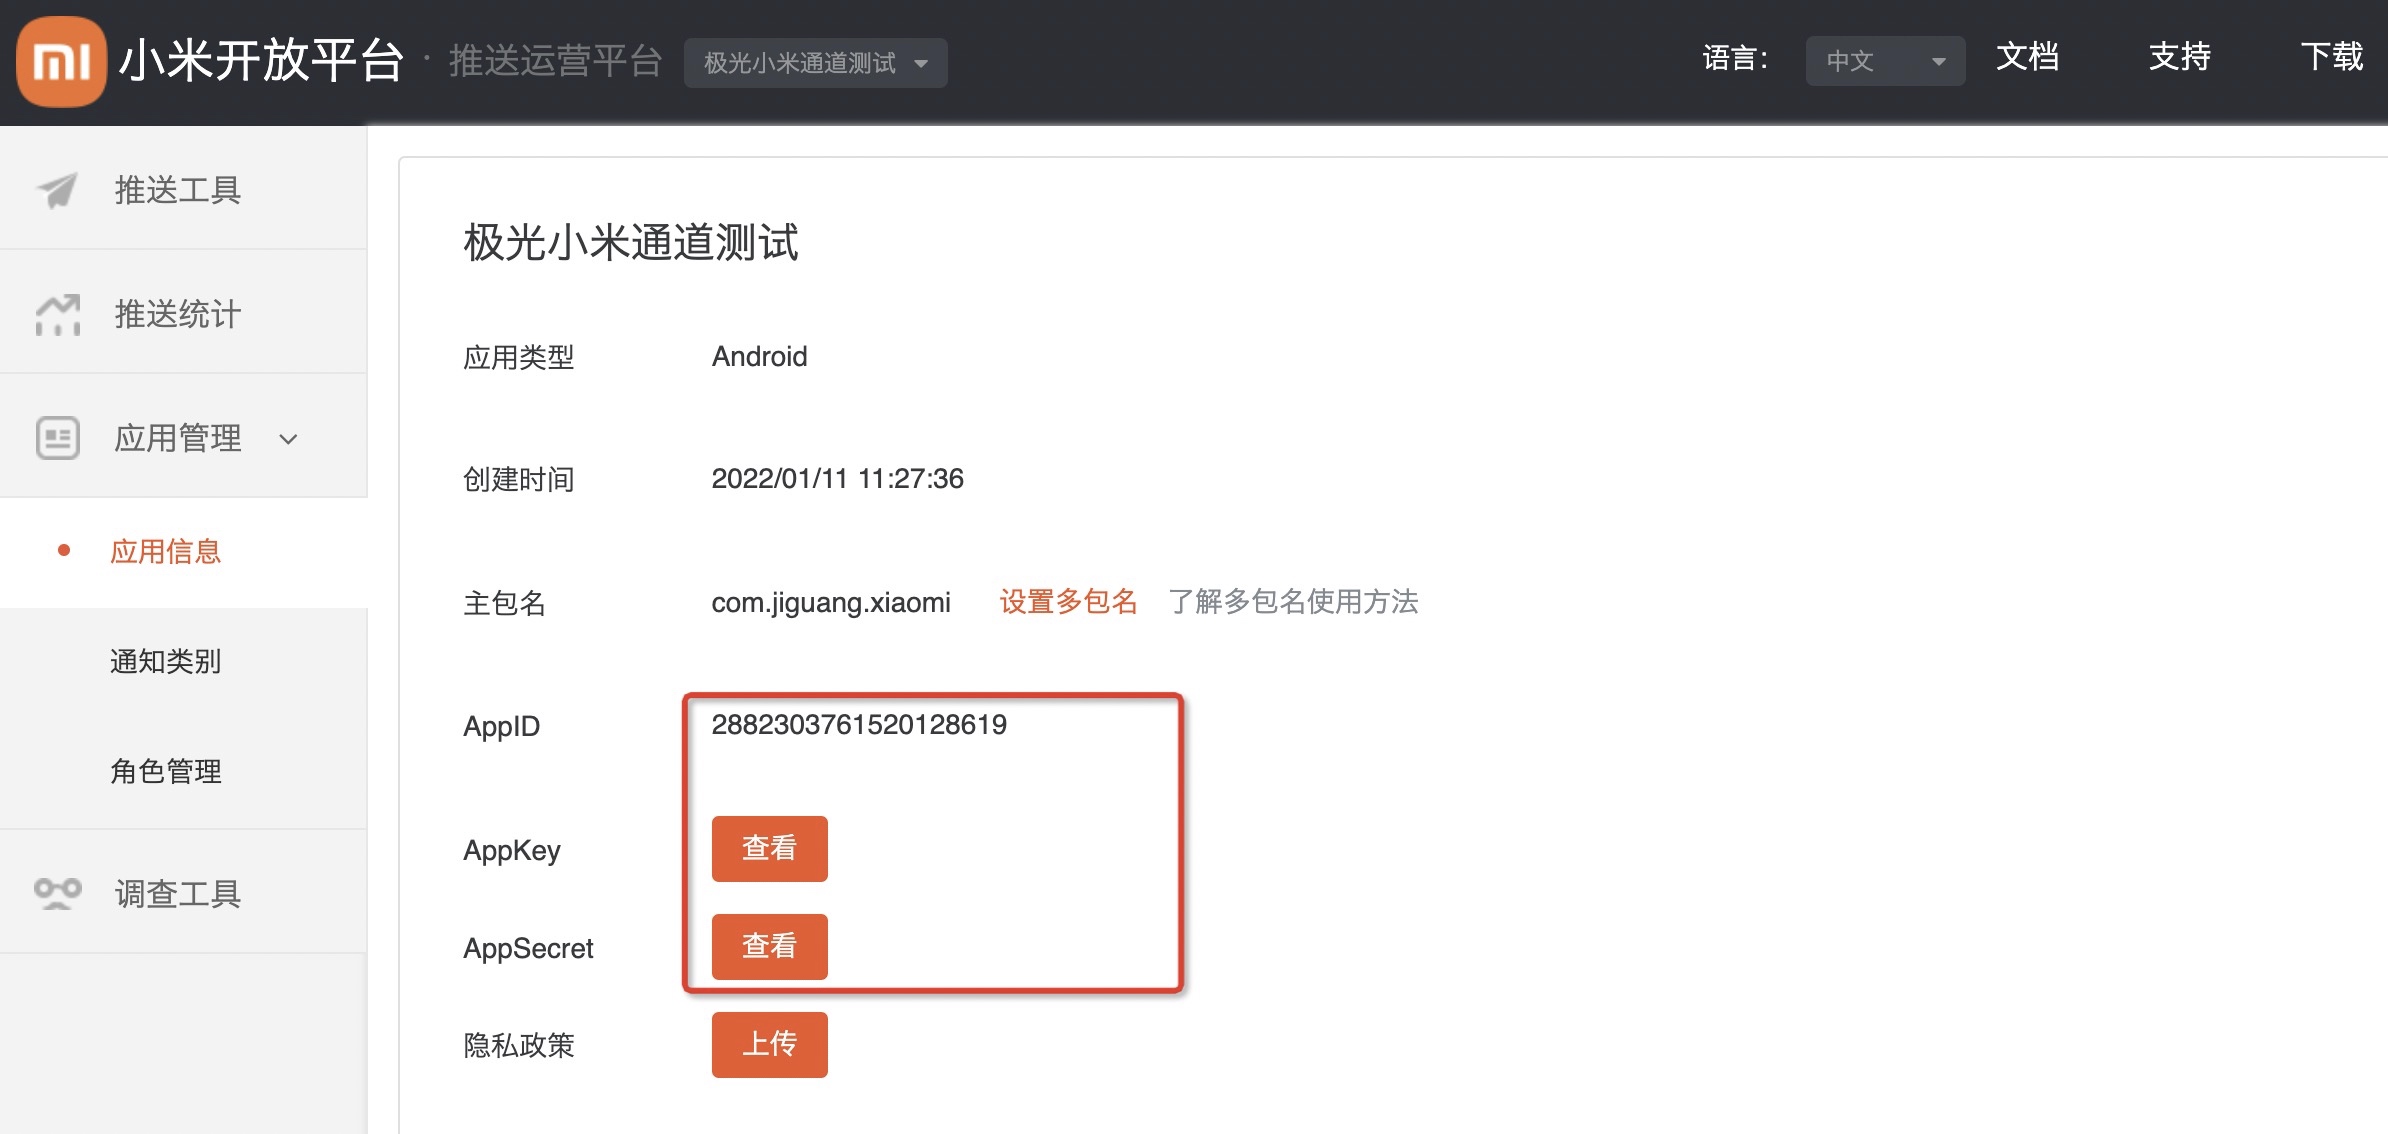The width and height of the screenshot is (2388, 1134).
Task: Open the 下载 header link
Action: [x=2331, y=57]
